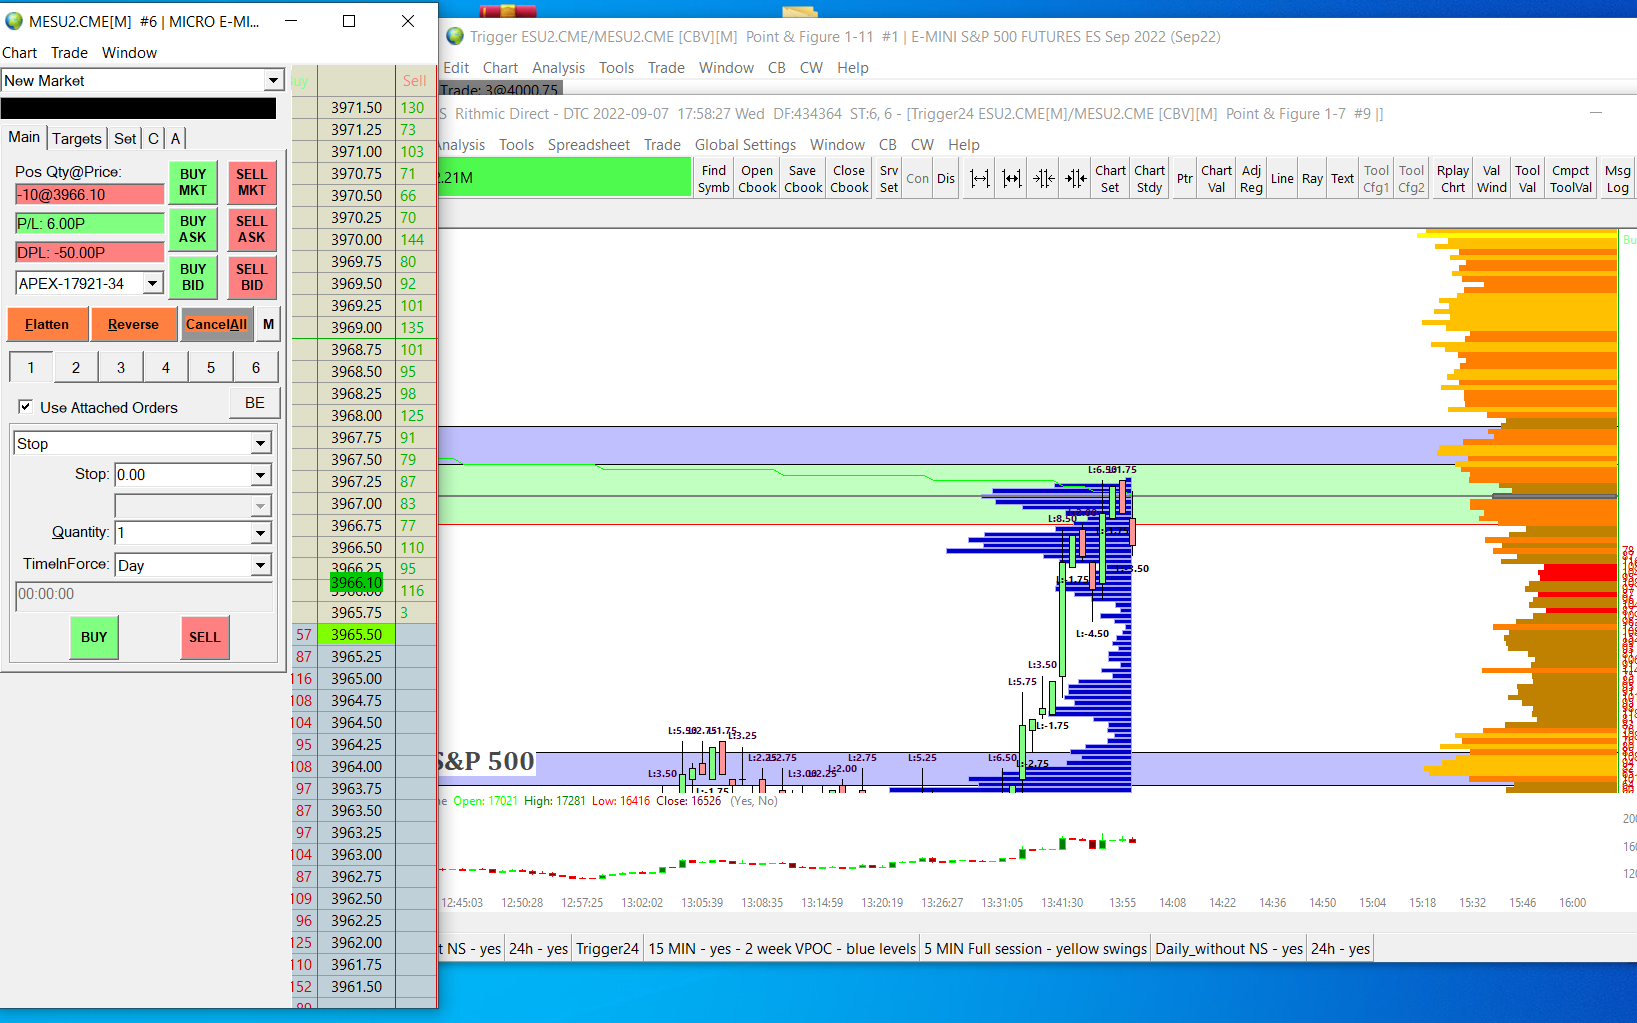The width and height of the screenshot is (1637, 1023).
Task: Click the SELL ASK button
Action: [x=252, y=229]
